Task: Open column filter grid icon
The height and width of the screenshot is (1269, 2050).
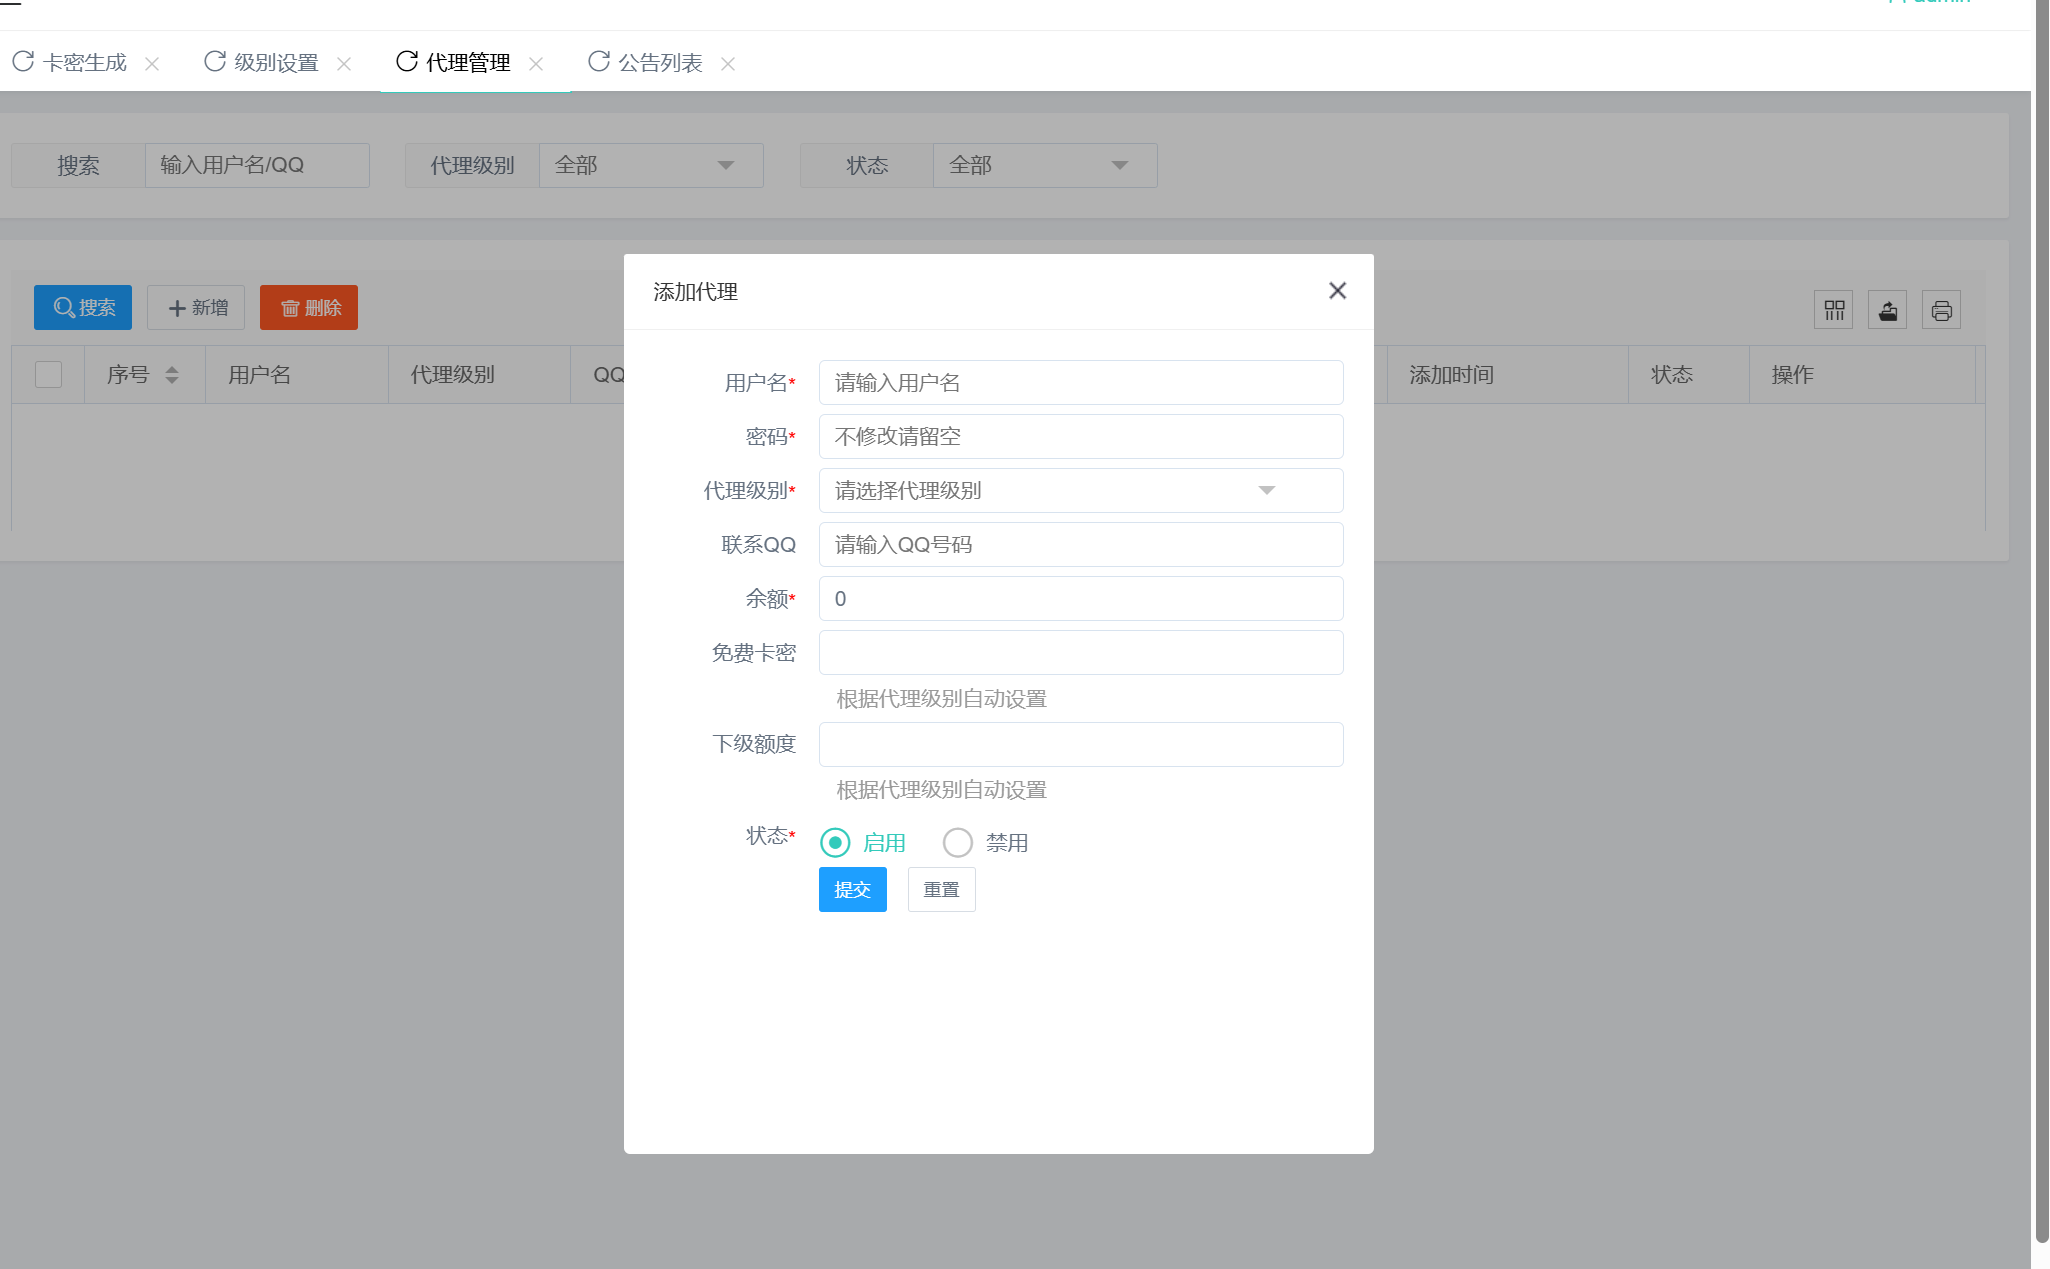Action: 1834,310
